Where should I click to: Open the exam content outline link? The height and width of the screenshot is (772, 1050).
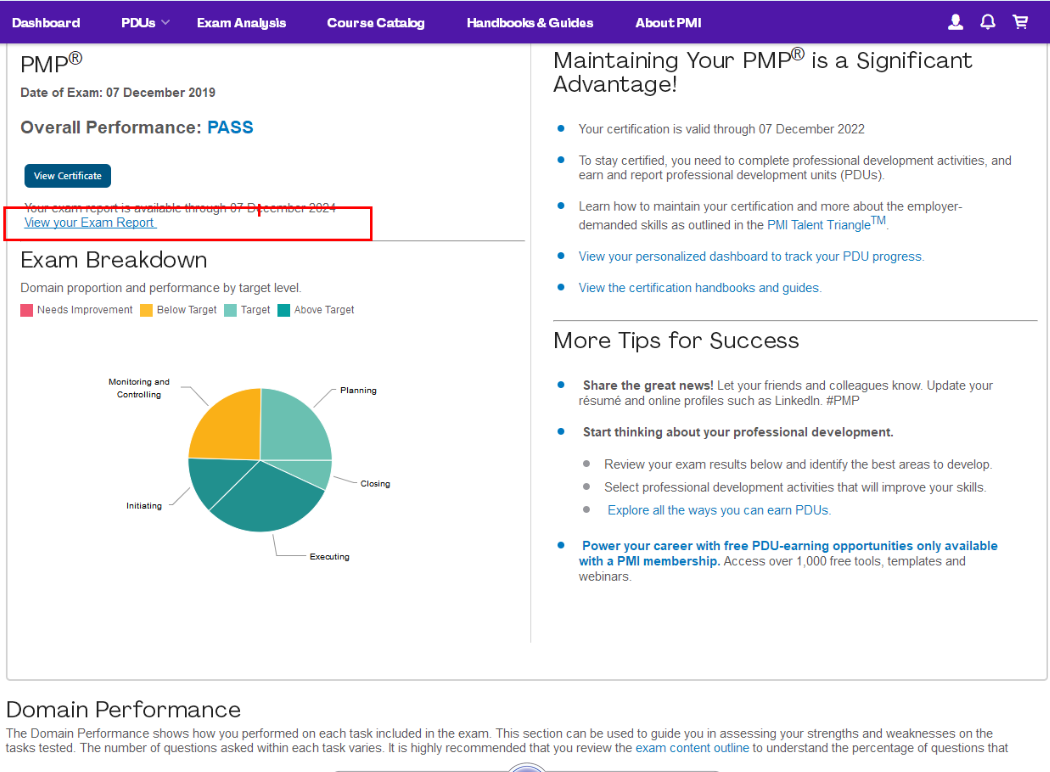tap(692, 747)
